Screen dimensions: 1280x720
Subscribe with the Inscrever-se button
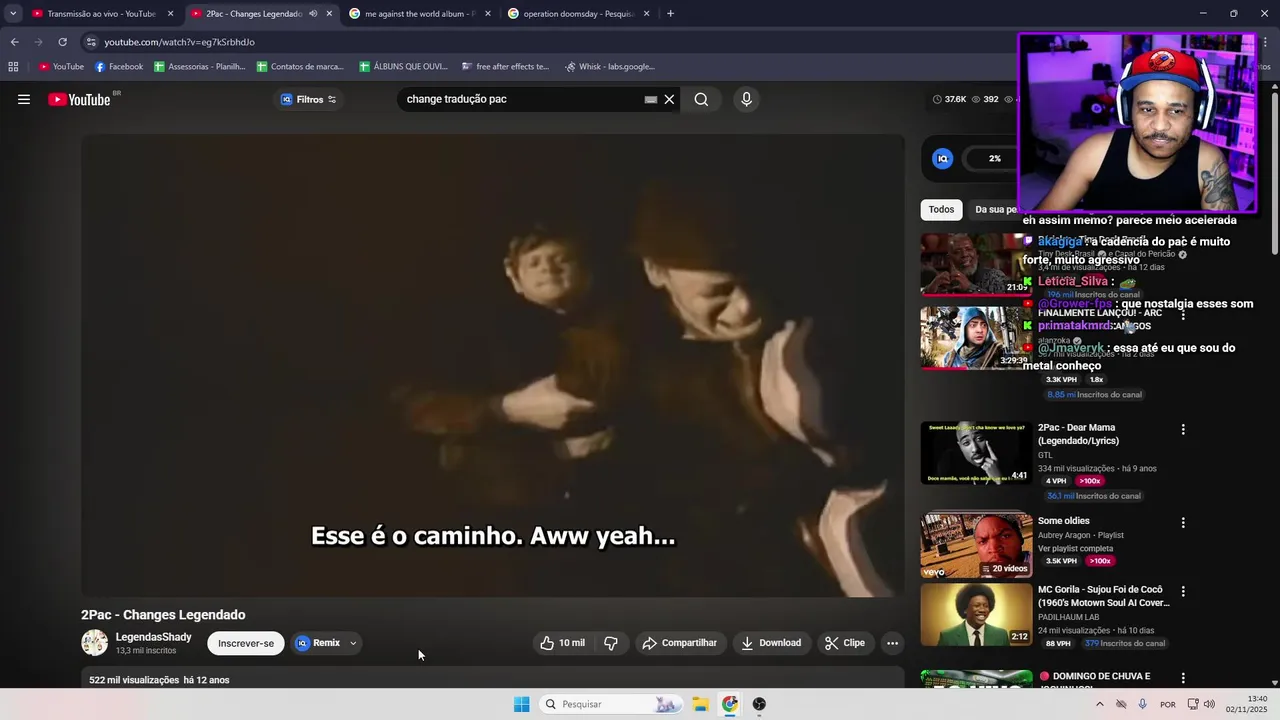(x=246, y=643)
